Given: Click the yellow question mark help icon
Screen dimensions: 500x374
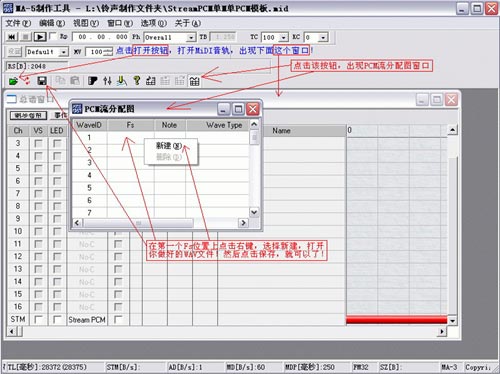Looking at the screenshot, I should (x=136, y=81).
